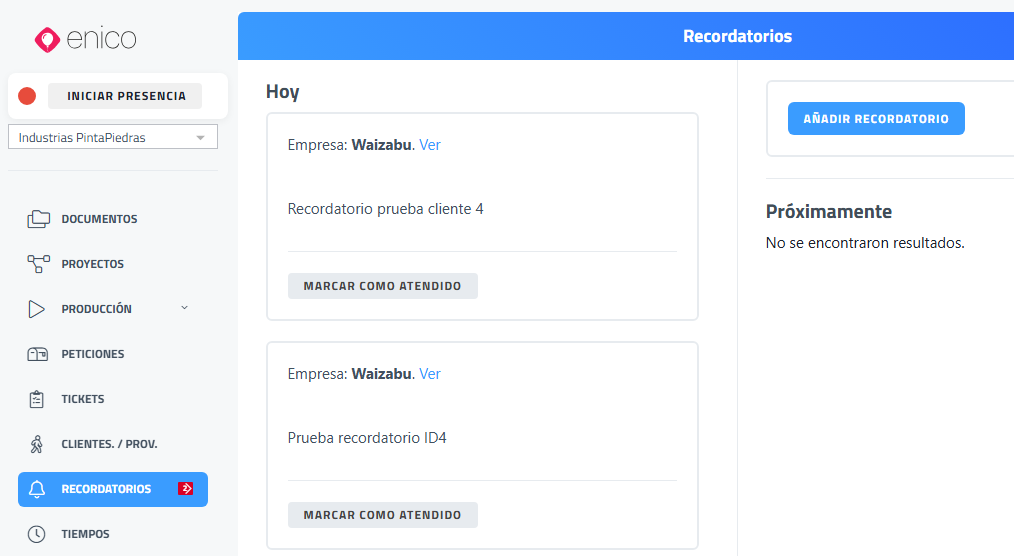
Task: Toggle the red presence status indicator
Action: (27, 96)
